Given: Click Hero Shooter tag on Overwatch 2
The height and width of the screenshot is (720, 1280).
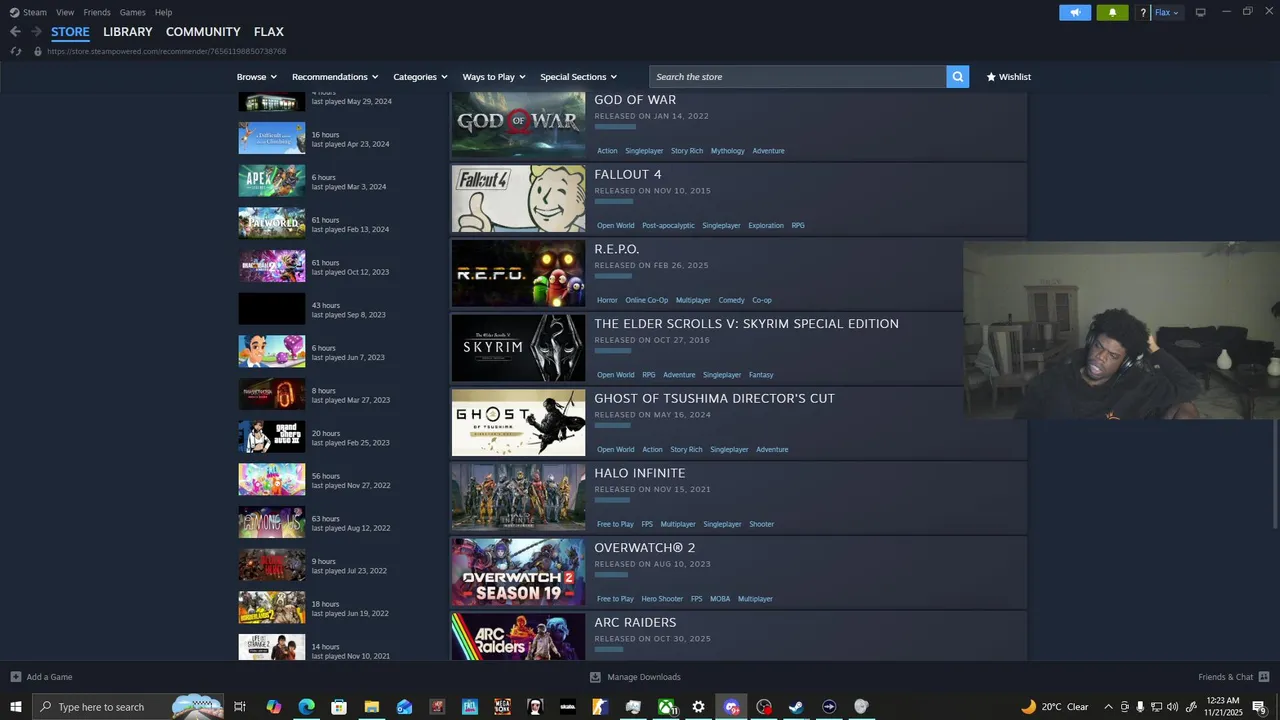Looking at the screenshot, I should tap(662, 599).
